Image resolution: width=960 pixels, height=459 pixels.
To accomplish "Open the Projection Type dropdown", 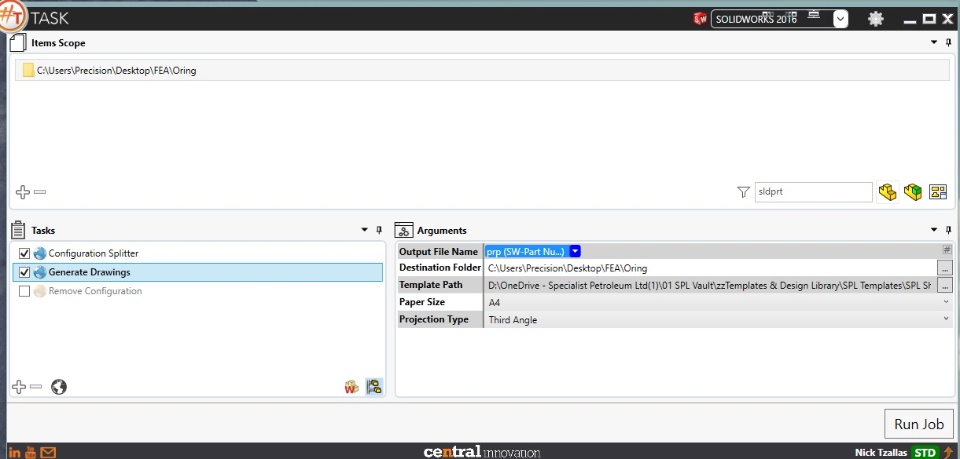I will [x=947, y=319].
